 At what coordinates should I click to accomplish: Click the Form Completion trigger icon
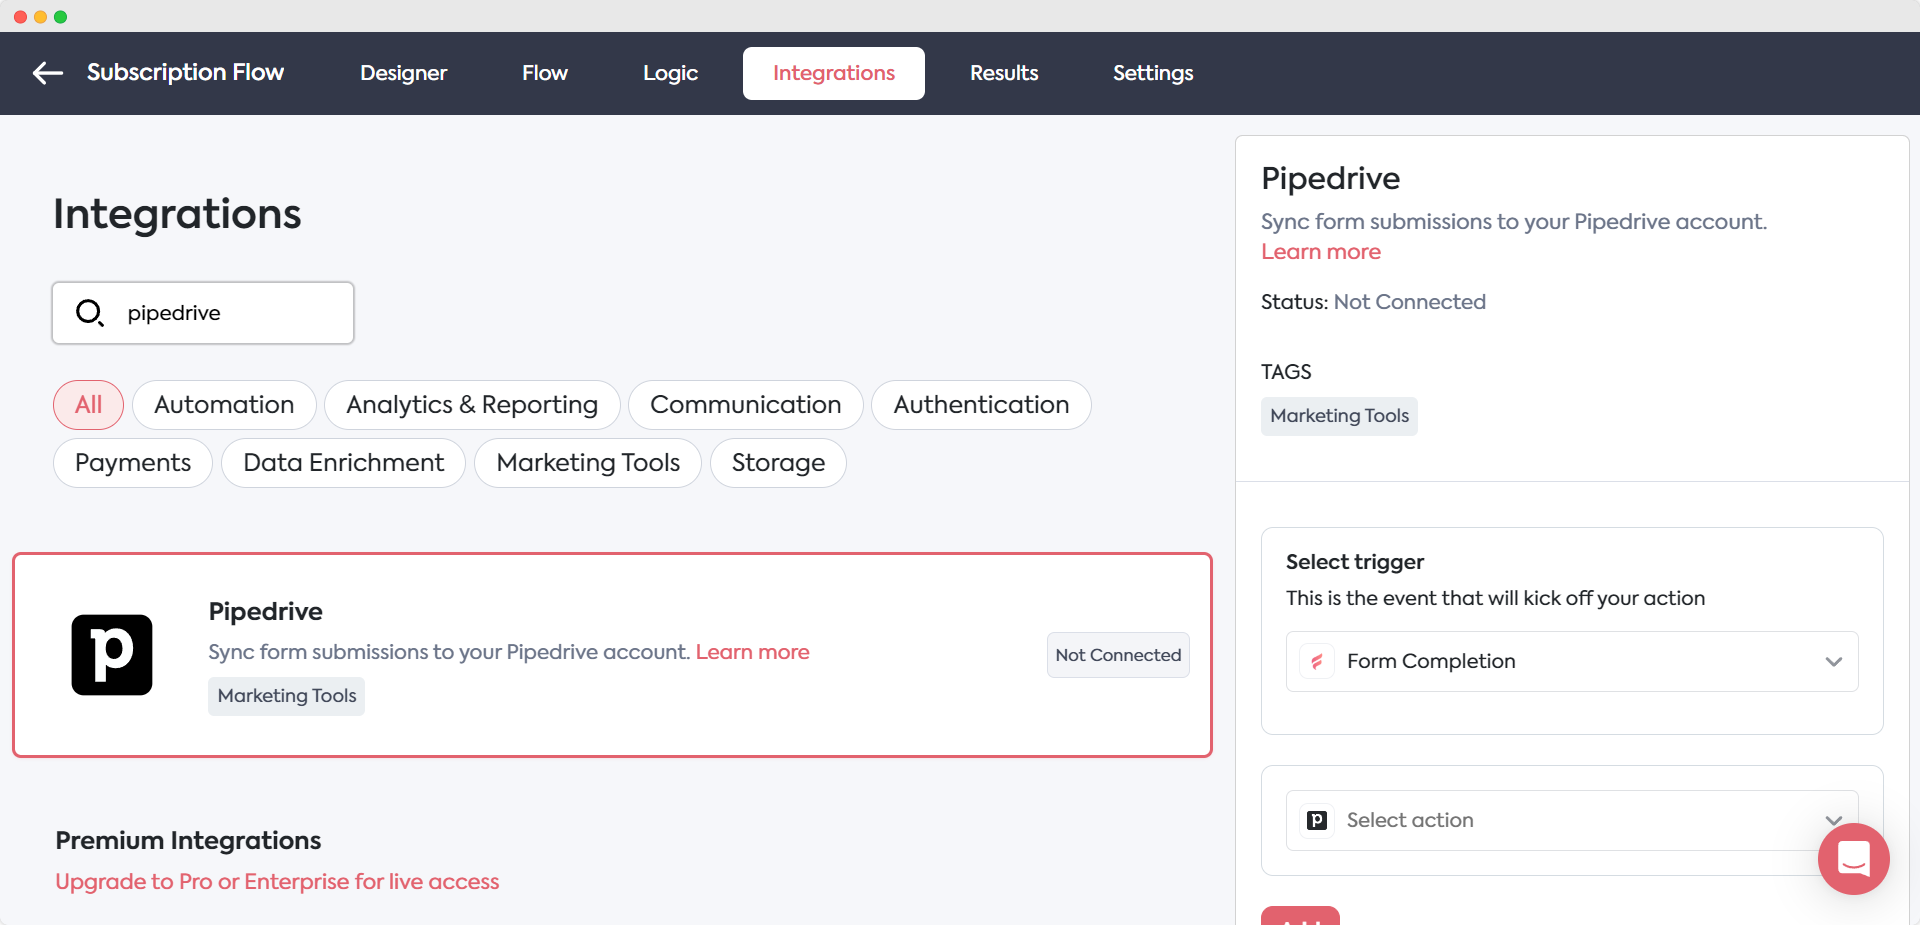pos(1317,661)
